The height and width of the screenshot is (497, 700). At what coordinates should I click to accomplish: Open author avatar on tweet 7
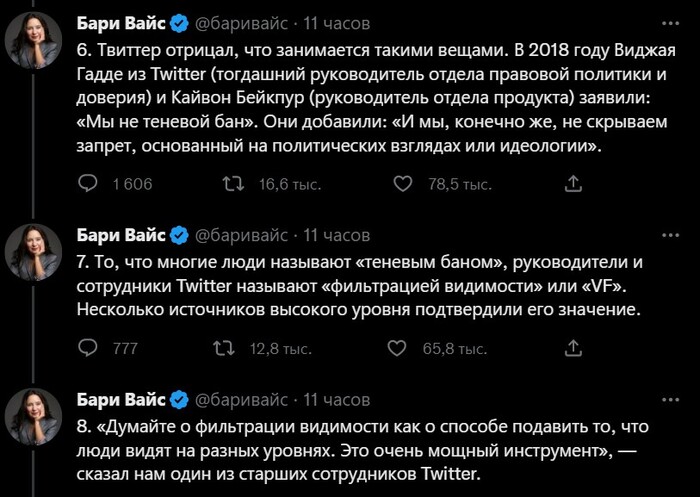pos(36,255)
